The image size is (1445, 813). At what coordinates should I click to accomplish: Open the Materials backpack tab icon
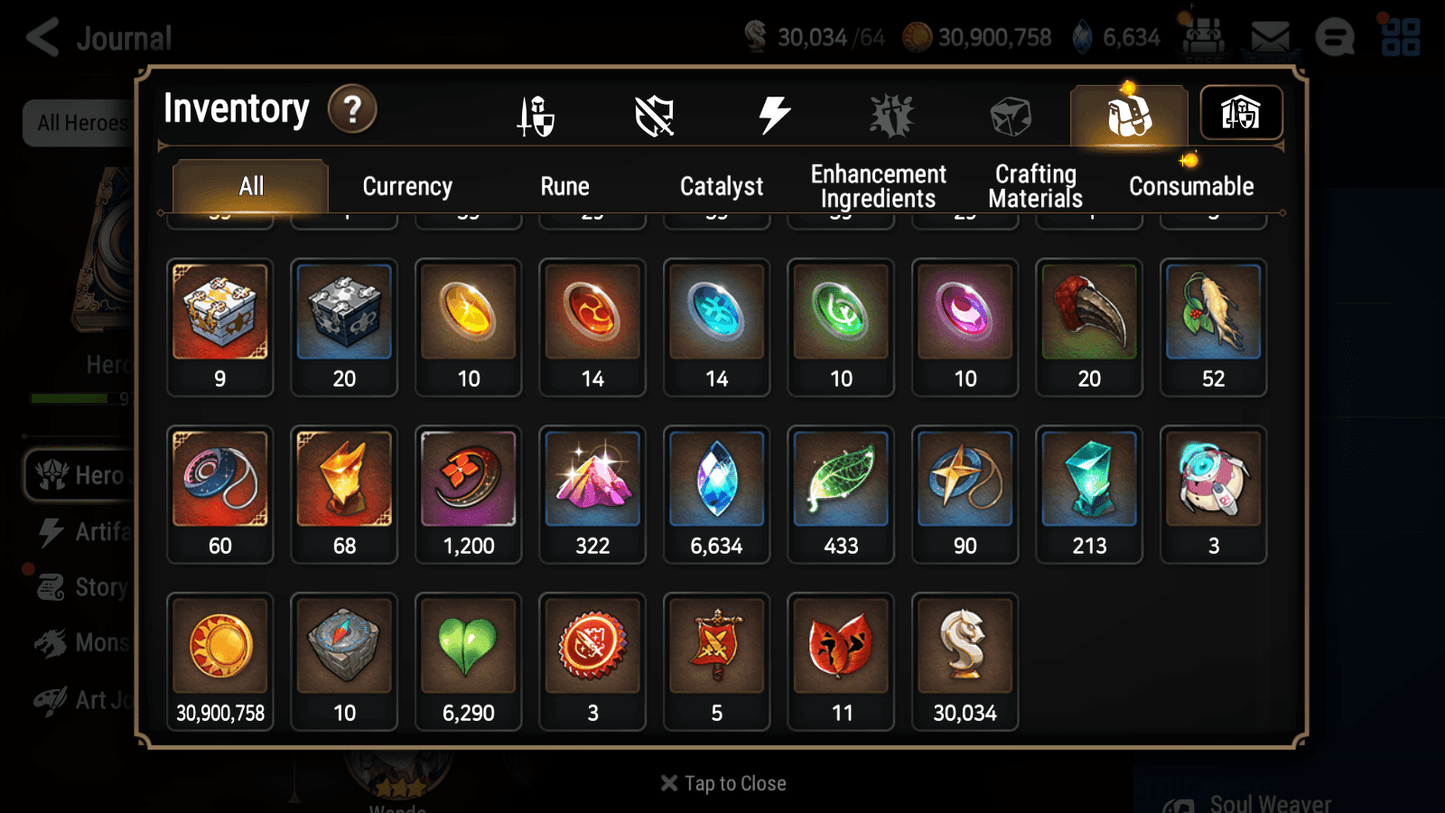click(1129, 113)
